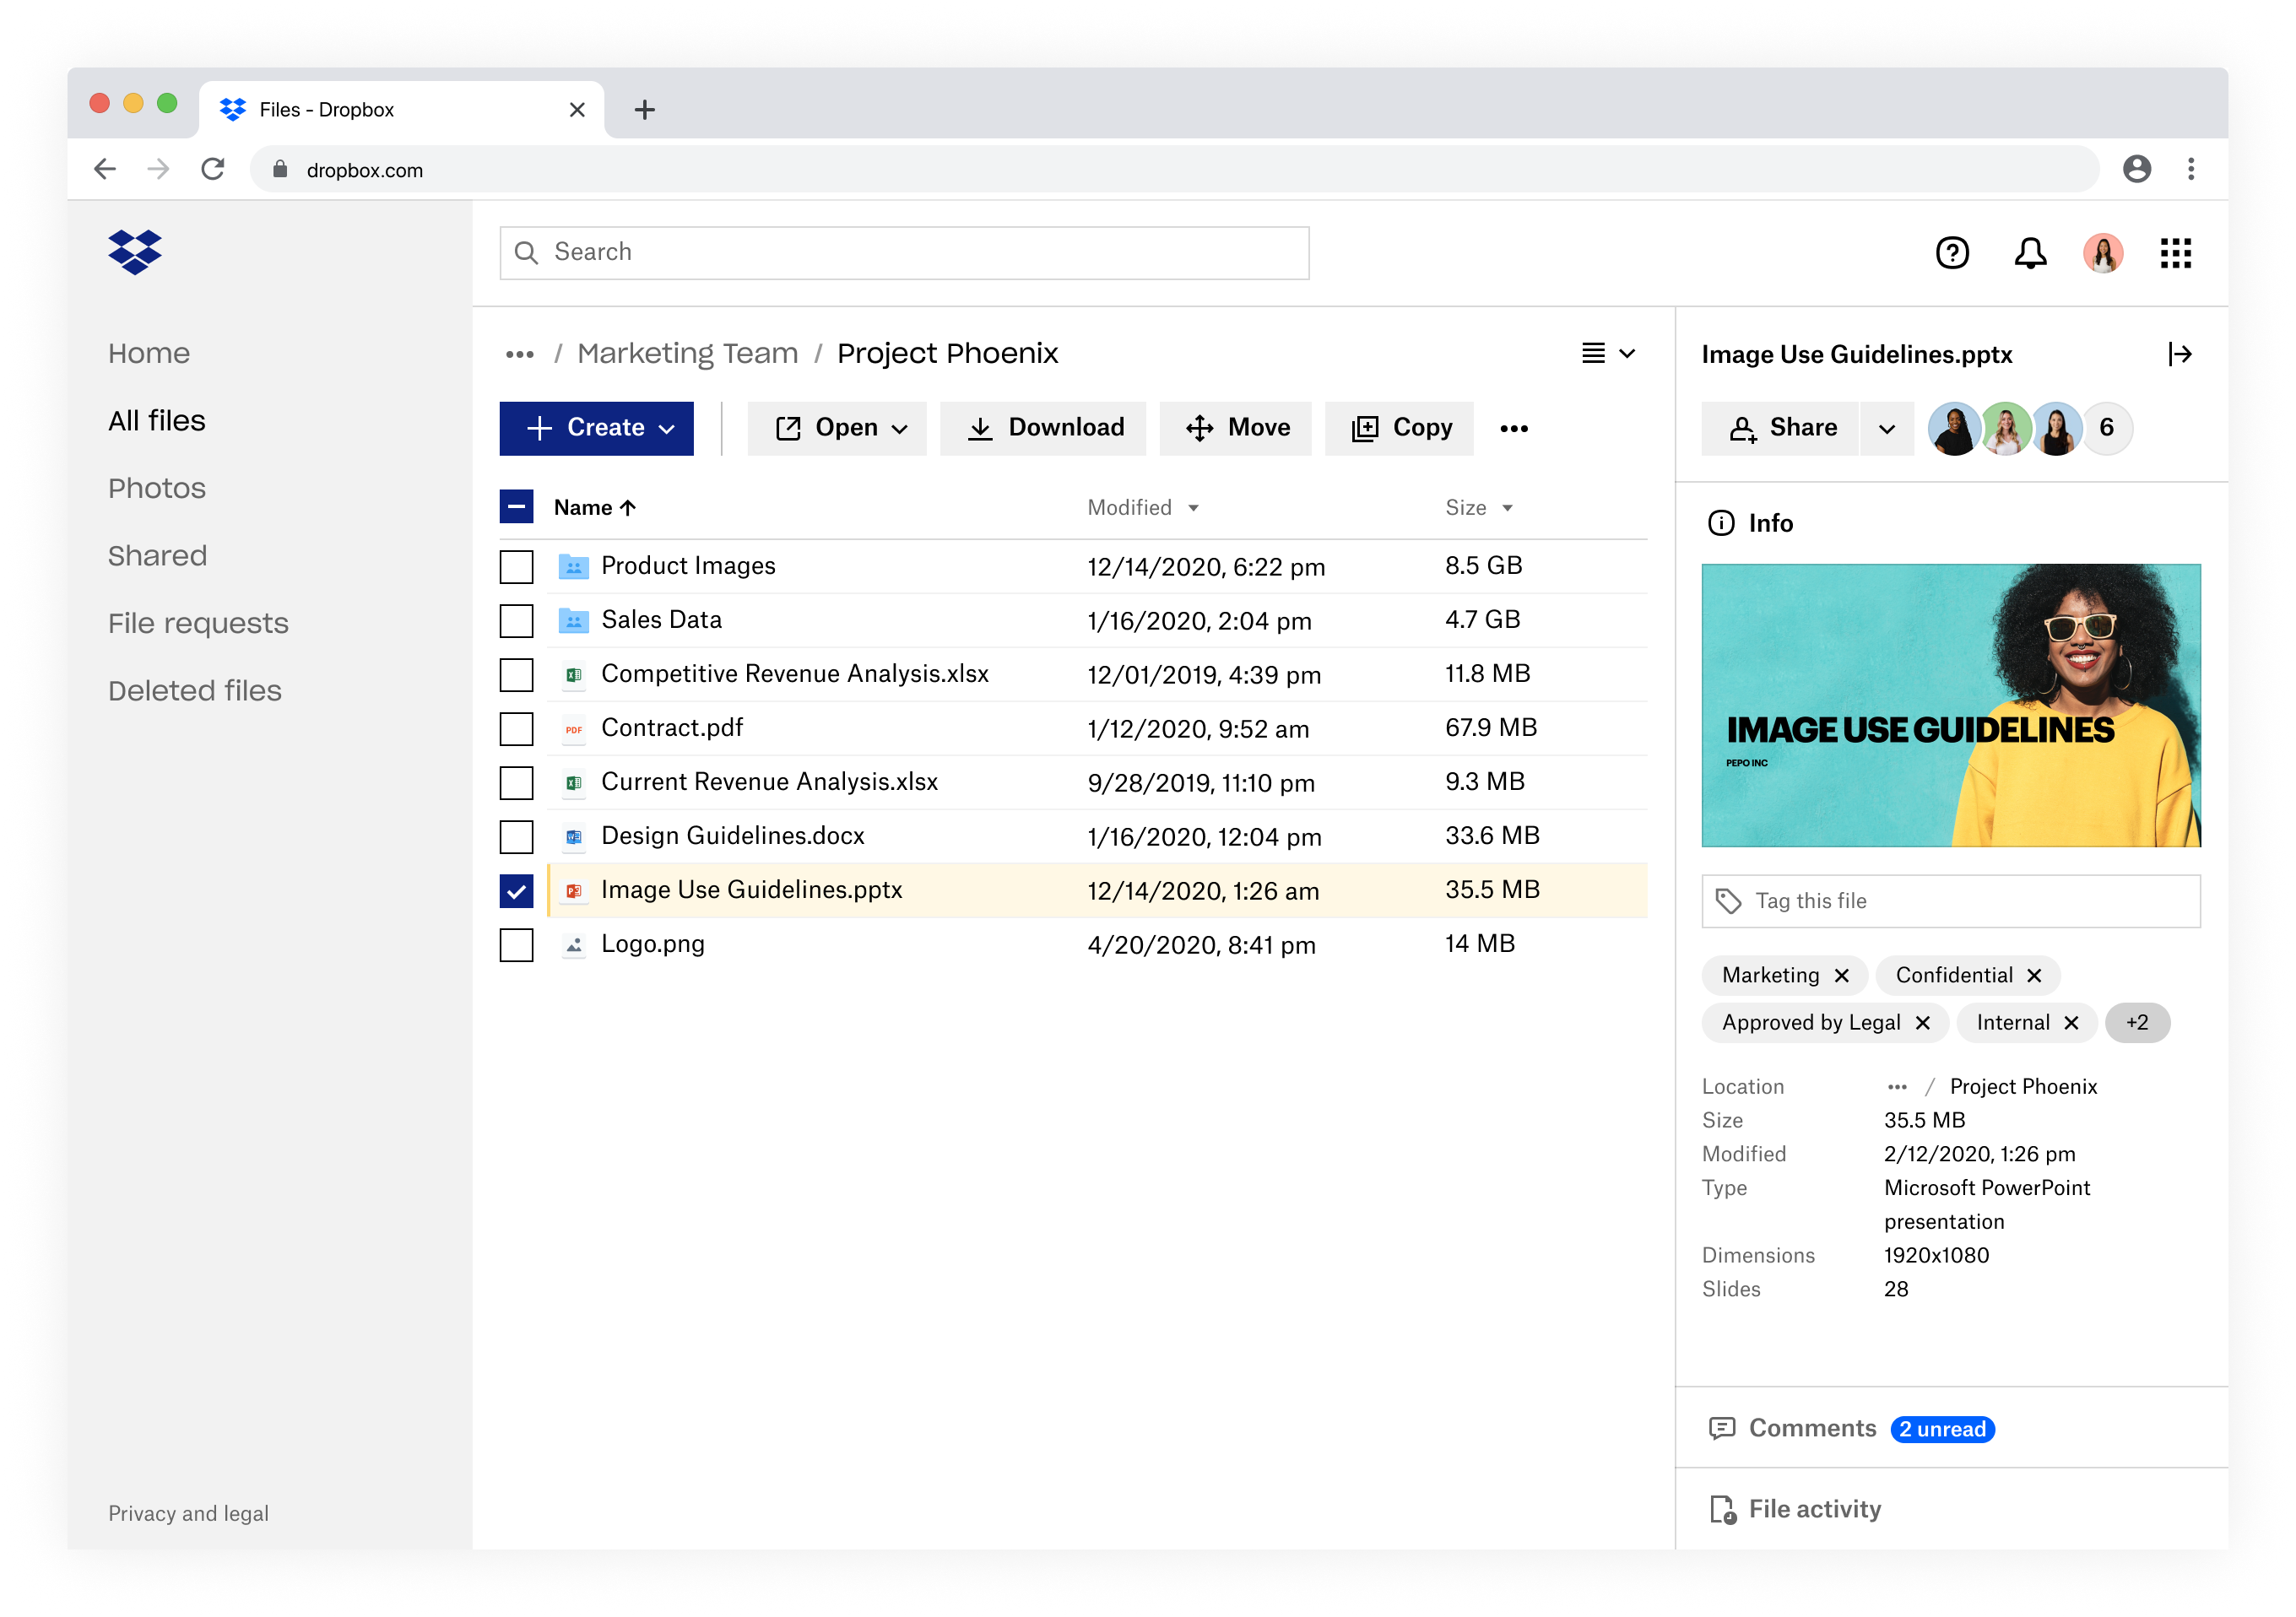The height and width of the screenshot is (1617, 2296).
Task: Click the Info icon in file details panel
Action: [x=1722, y=523]
